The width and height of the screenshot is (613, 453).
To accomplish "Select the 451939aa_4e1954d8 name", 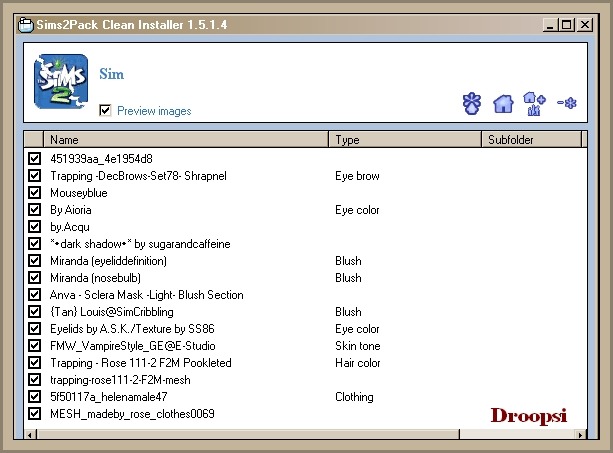I will click(x=101, y=159).
